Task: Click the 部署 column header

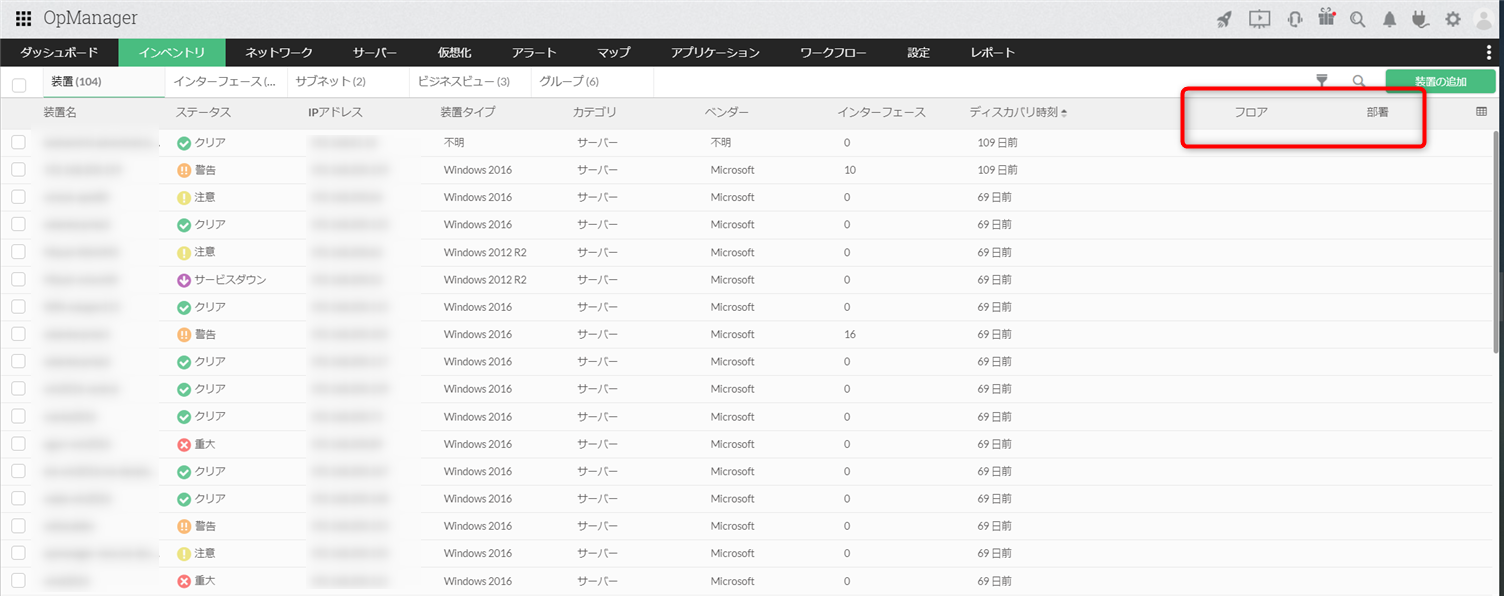Action: click(x=1377, y=112)
